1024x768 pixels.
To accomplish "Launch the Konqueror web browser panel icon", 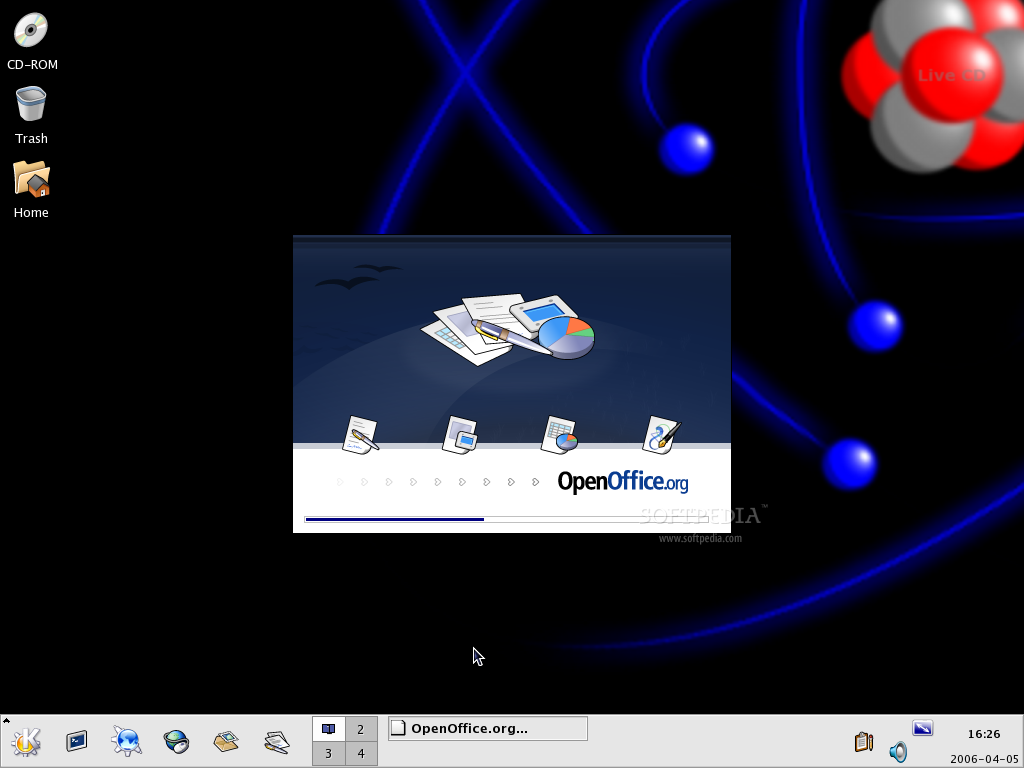I will click(x=127, y=741).
